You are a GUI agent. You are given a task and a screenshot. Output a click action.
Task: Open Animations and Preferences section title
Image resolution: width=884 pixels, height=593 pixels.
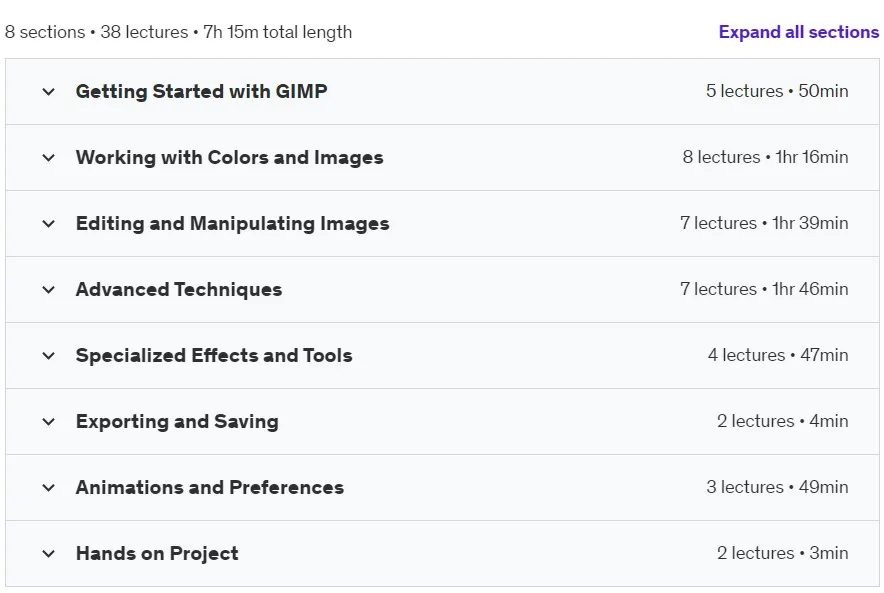(210, 487)
